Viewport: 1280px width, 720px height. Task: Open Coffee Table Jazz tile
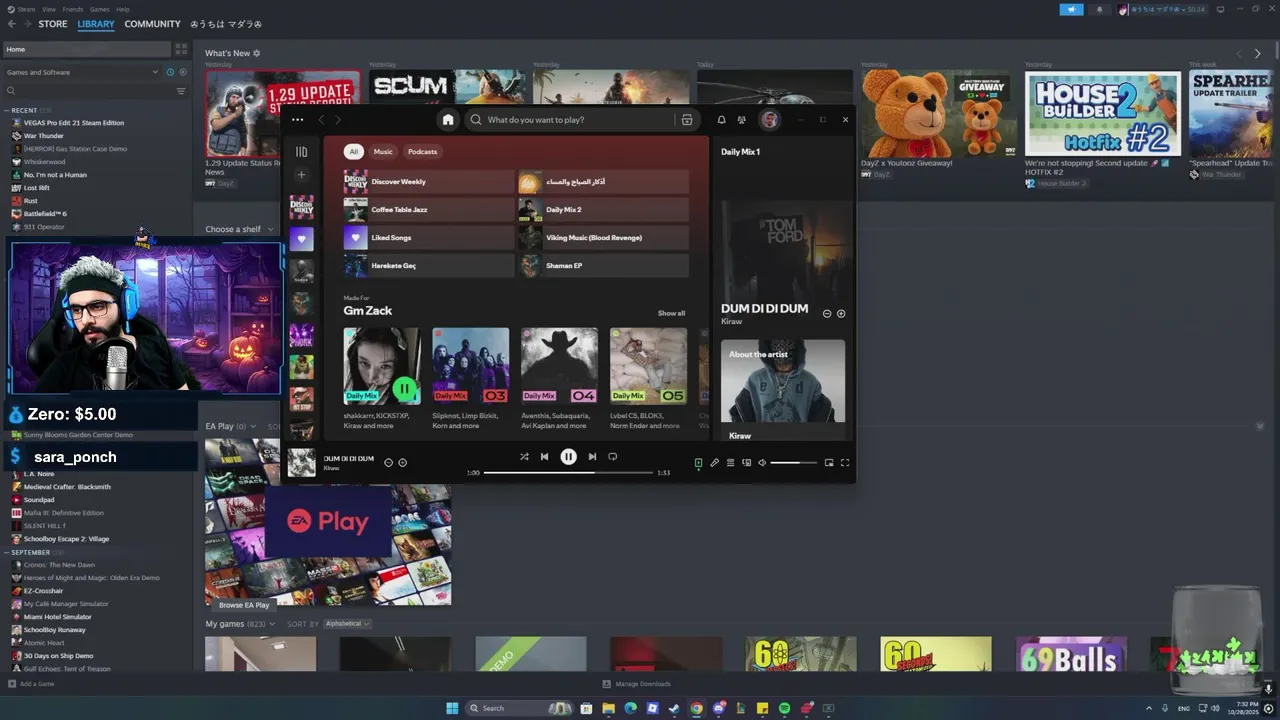tap(428, 210)
